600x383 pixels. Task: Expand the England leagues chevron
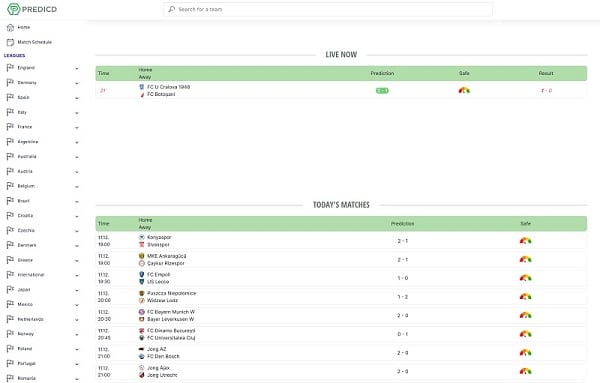tap(77, 68)
